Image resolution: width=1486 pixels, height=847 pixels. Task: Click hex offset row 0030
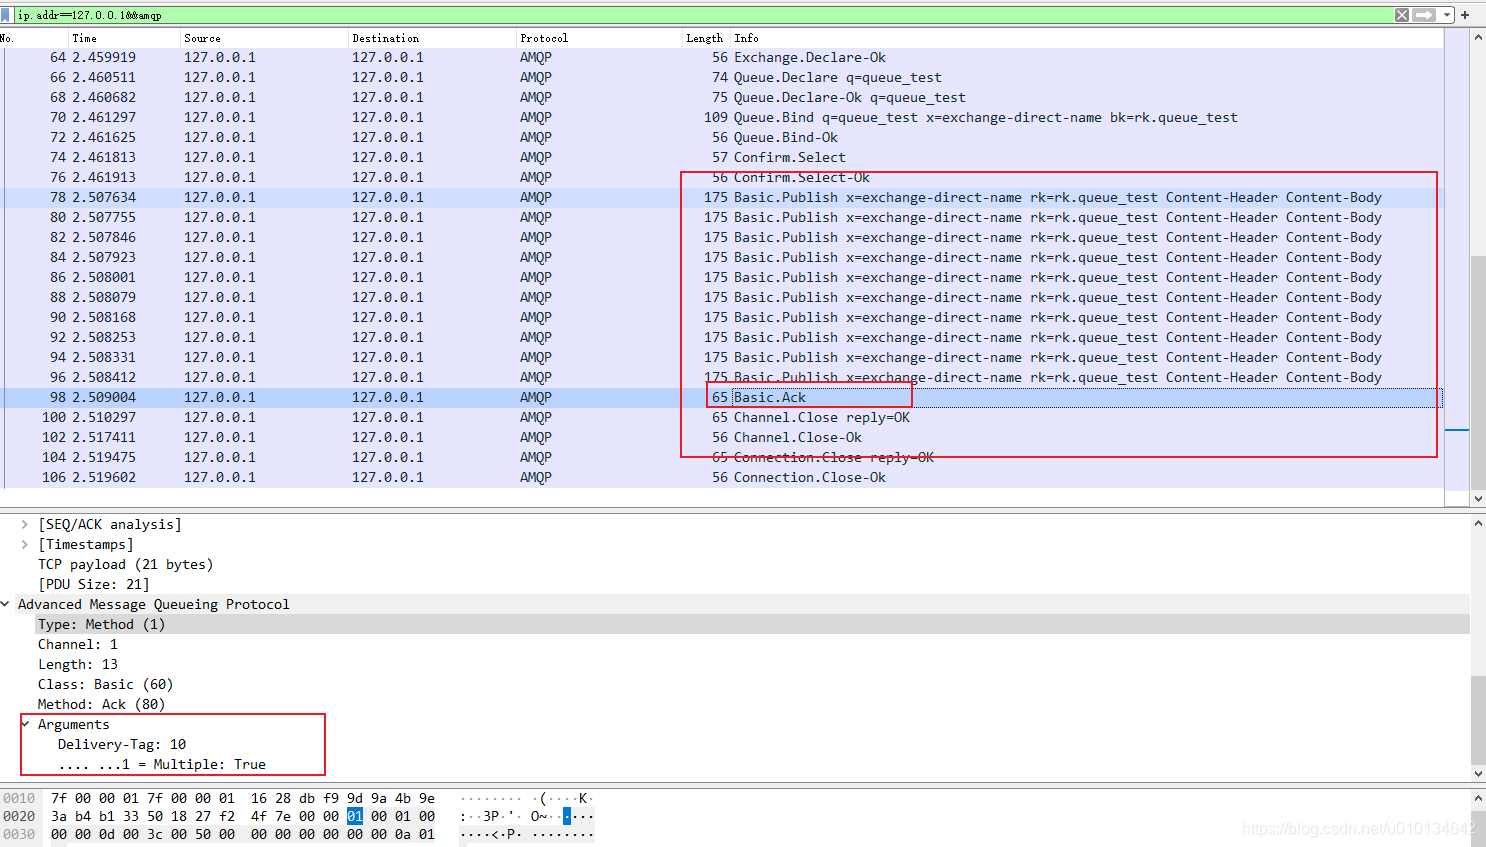[x=19, y=834]
